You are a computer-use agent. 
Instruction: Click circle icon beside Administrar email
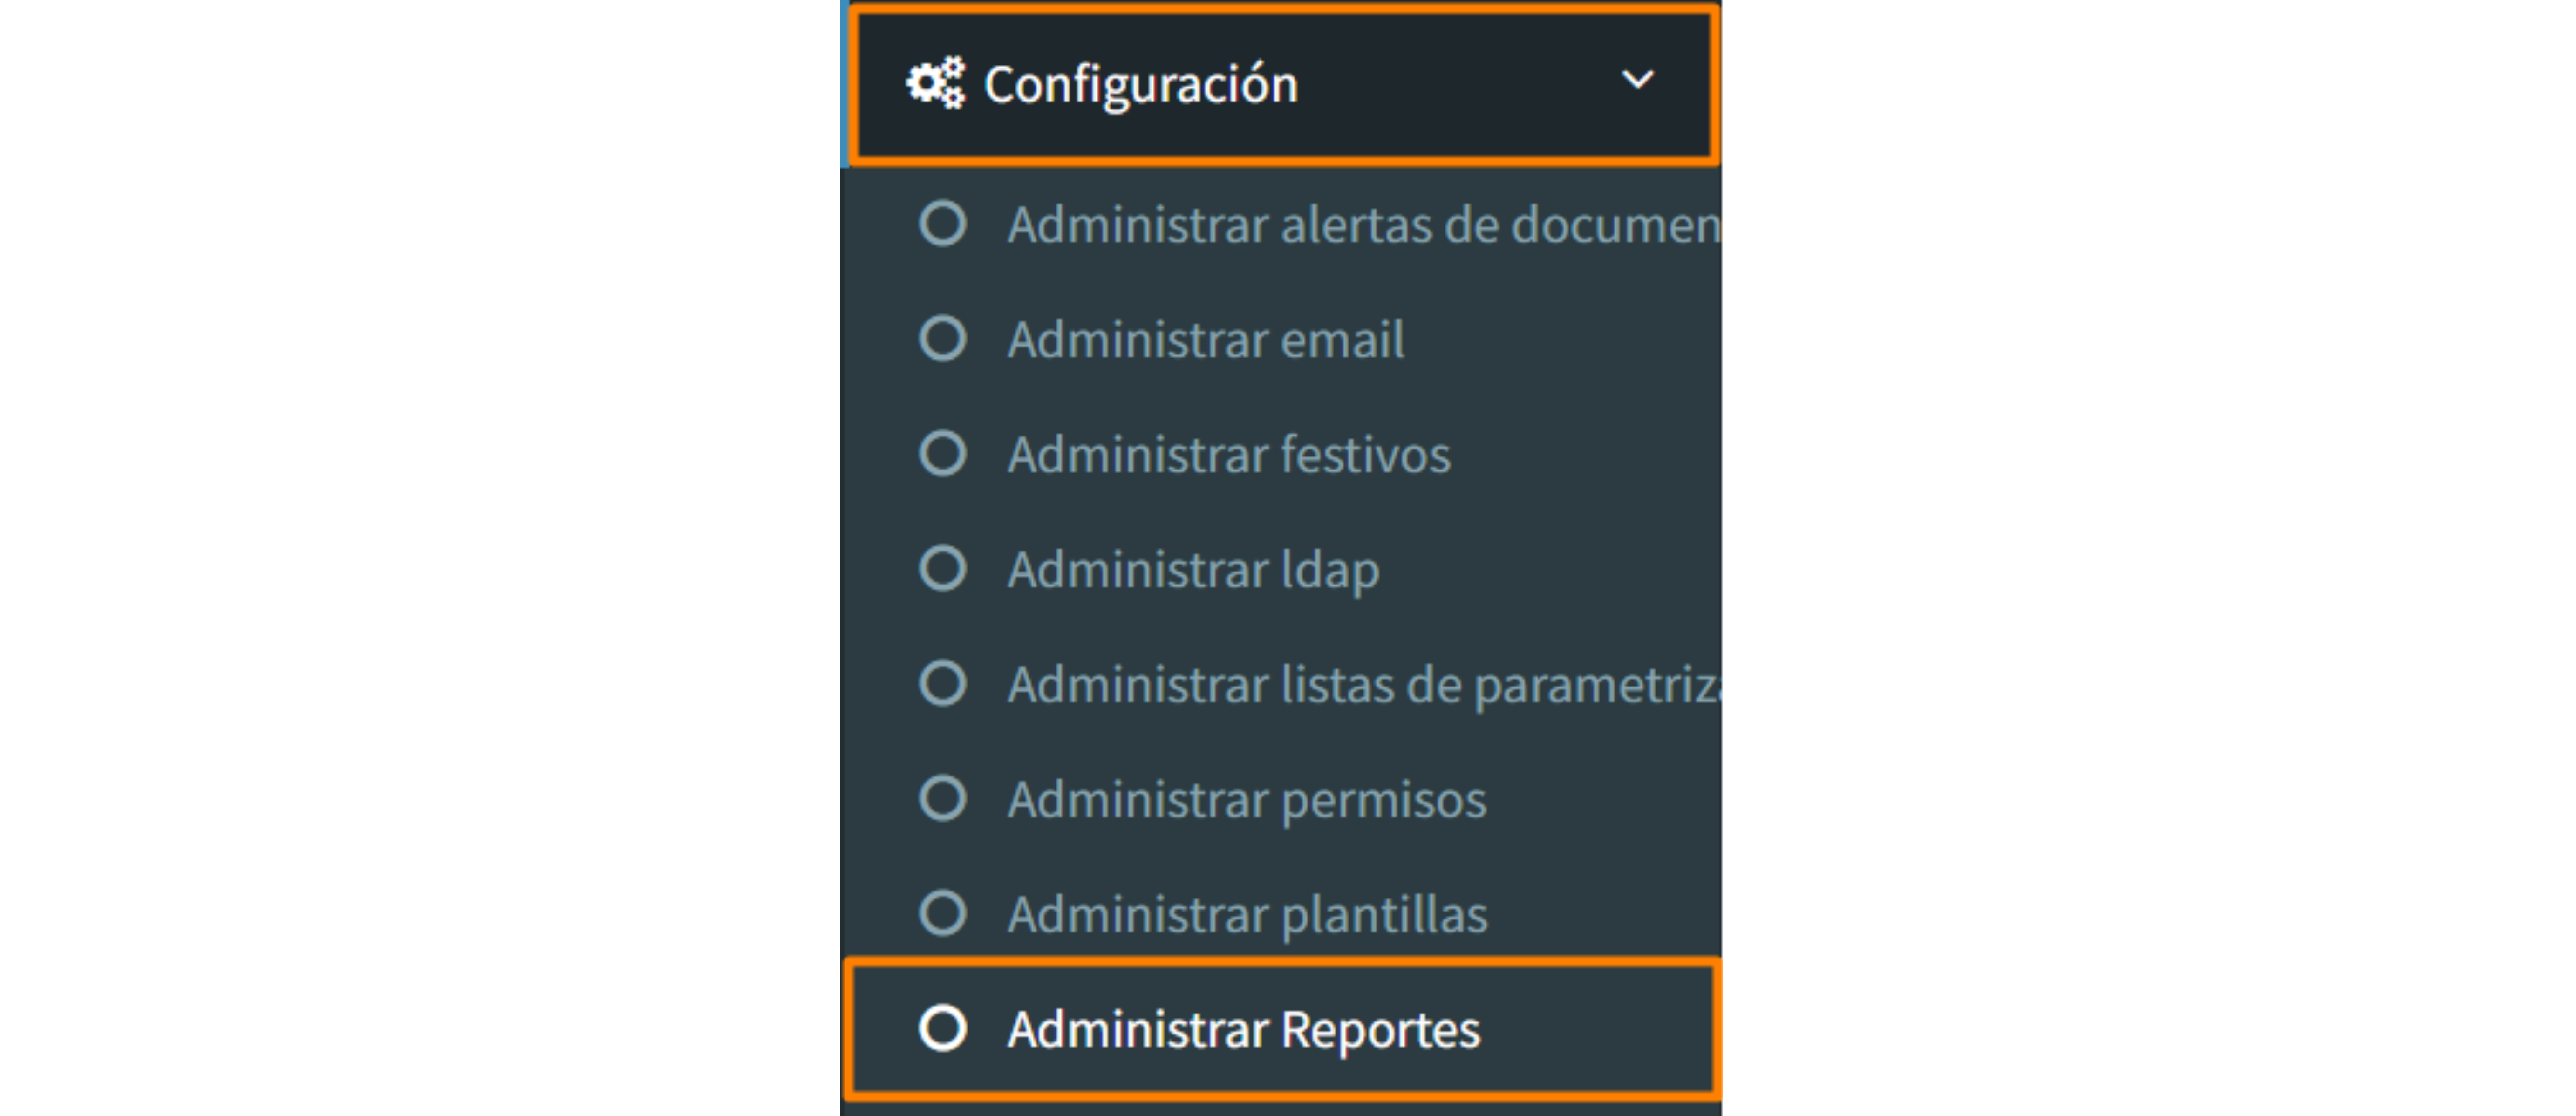[x=942, y=338]
